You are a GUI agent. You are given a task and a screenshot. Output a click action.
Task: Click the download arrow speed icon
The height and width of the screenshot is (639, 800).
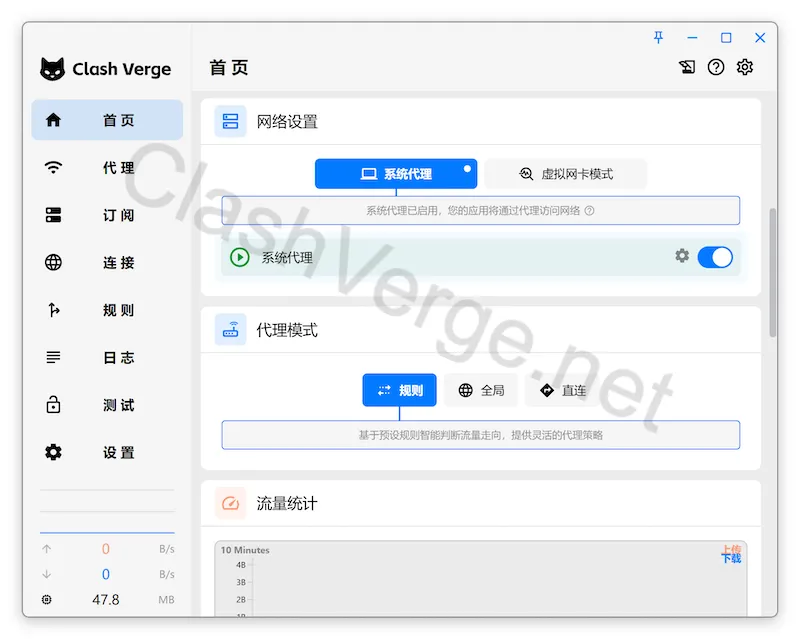[46, 574]
